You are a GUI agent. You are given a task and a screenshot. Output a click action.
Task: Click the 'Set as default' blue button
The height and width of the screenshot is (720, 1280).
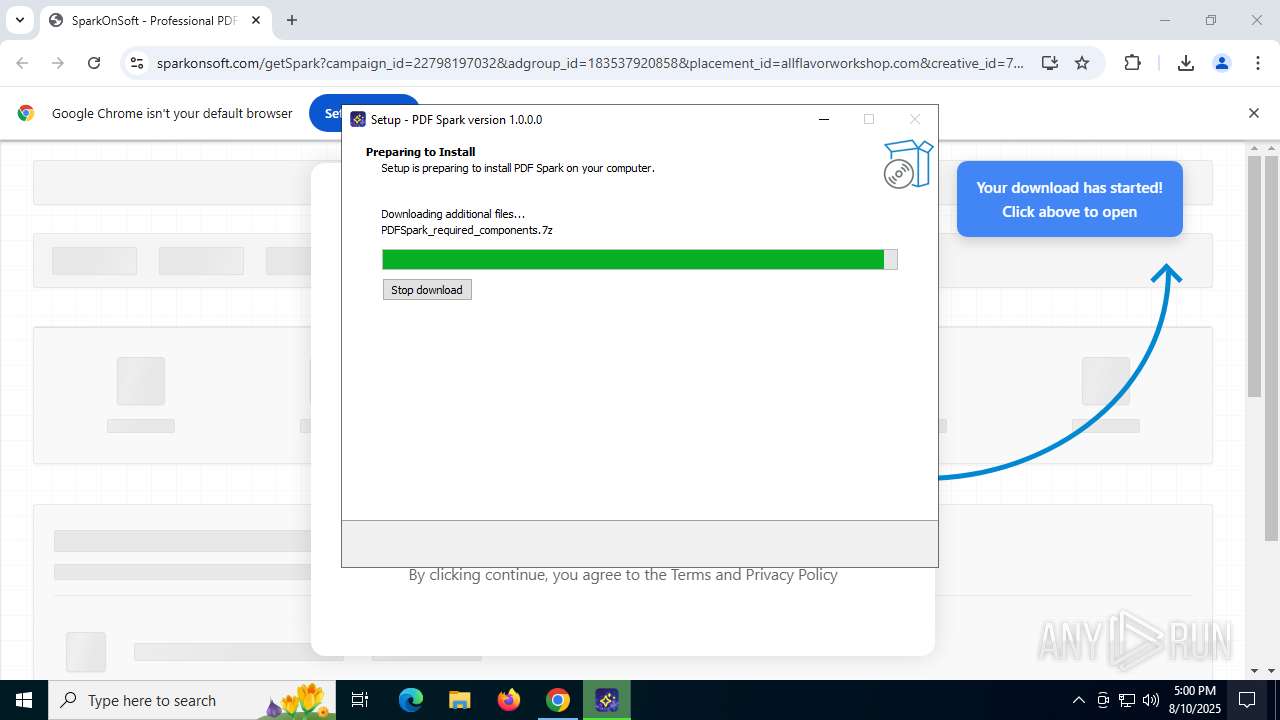pos(326,113)
